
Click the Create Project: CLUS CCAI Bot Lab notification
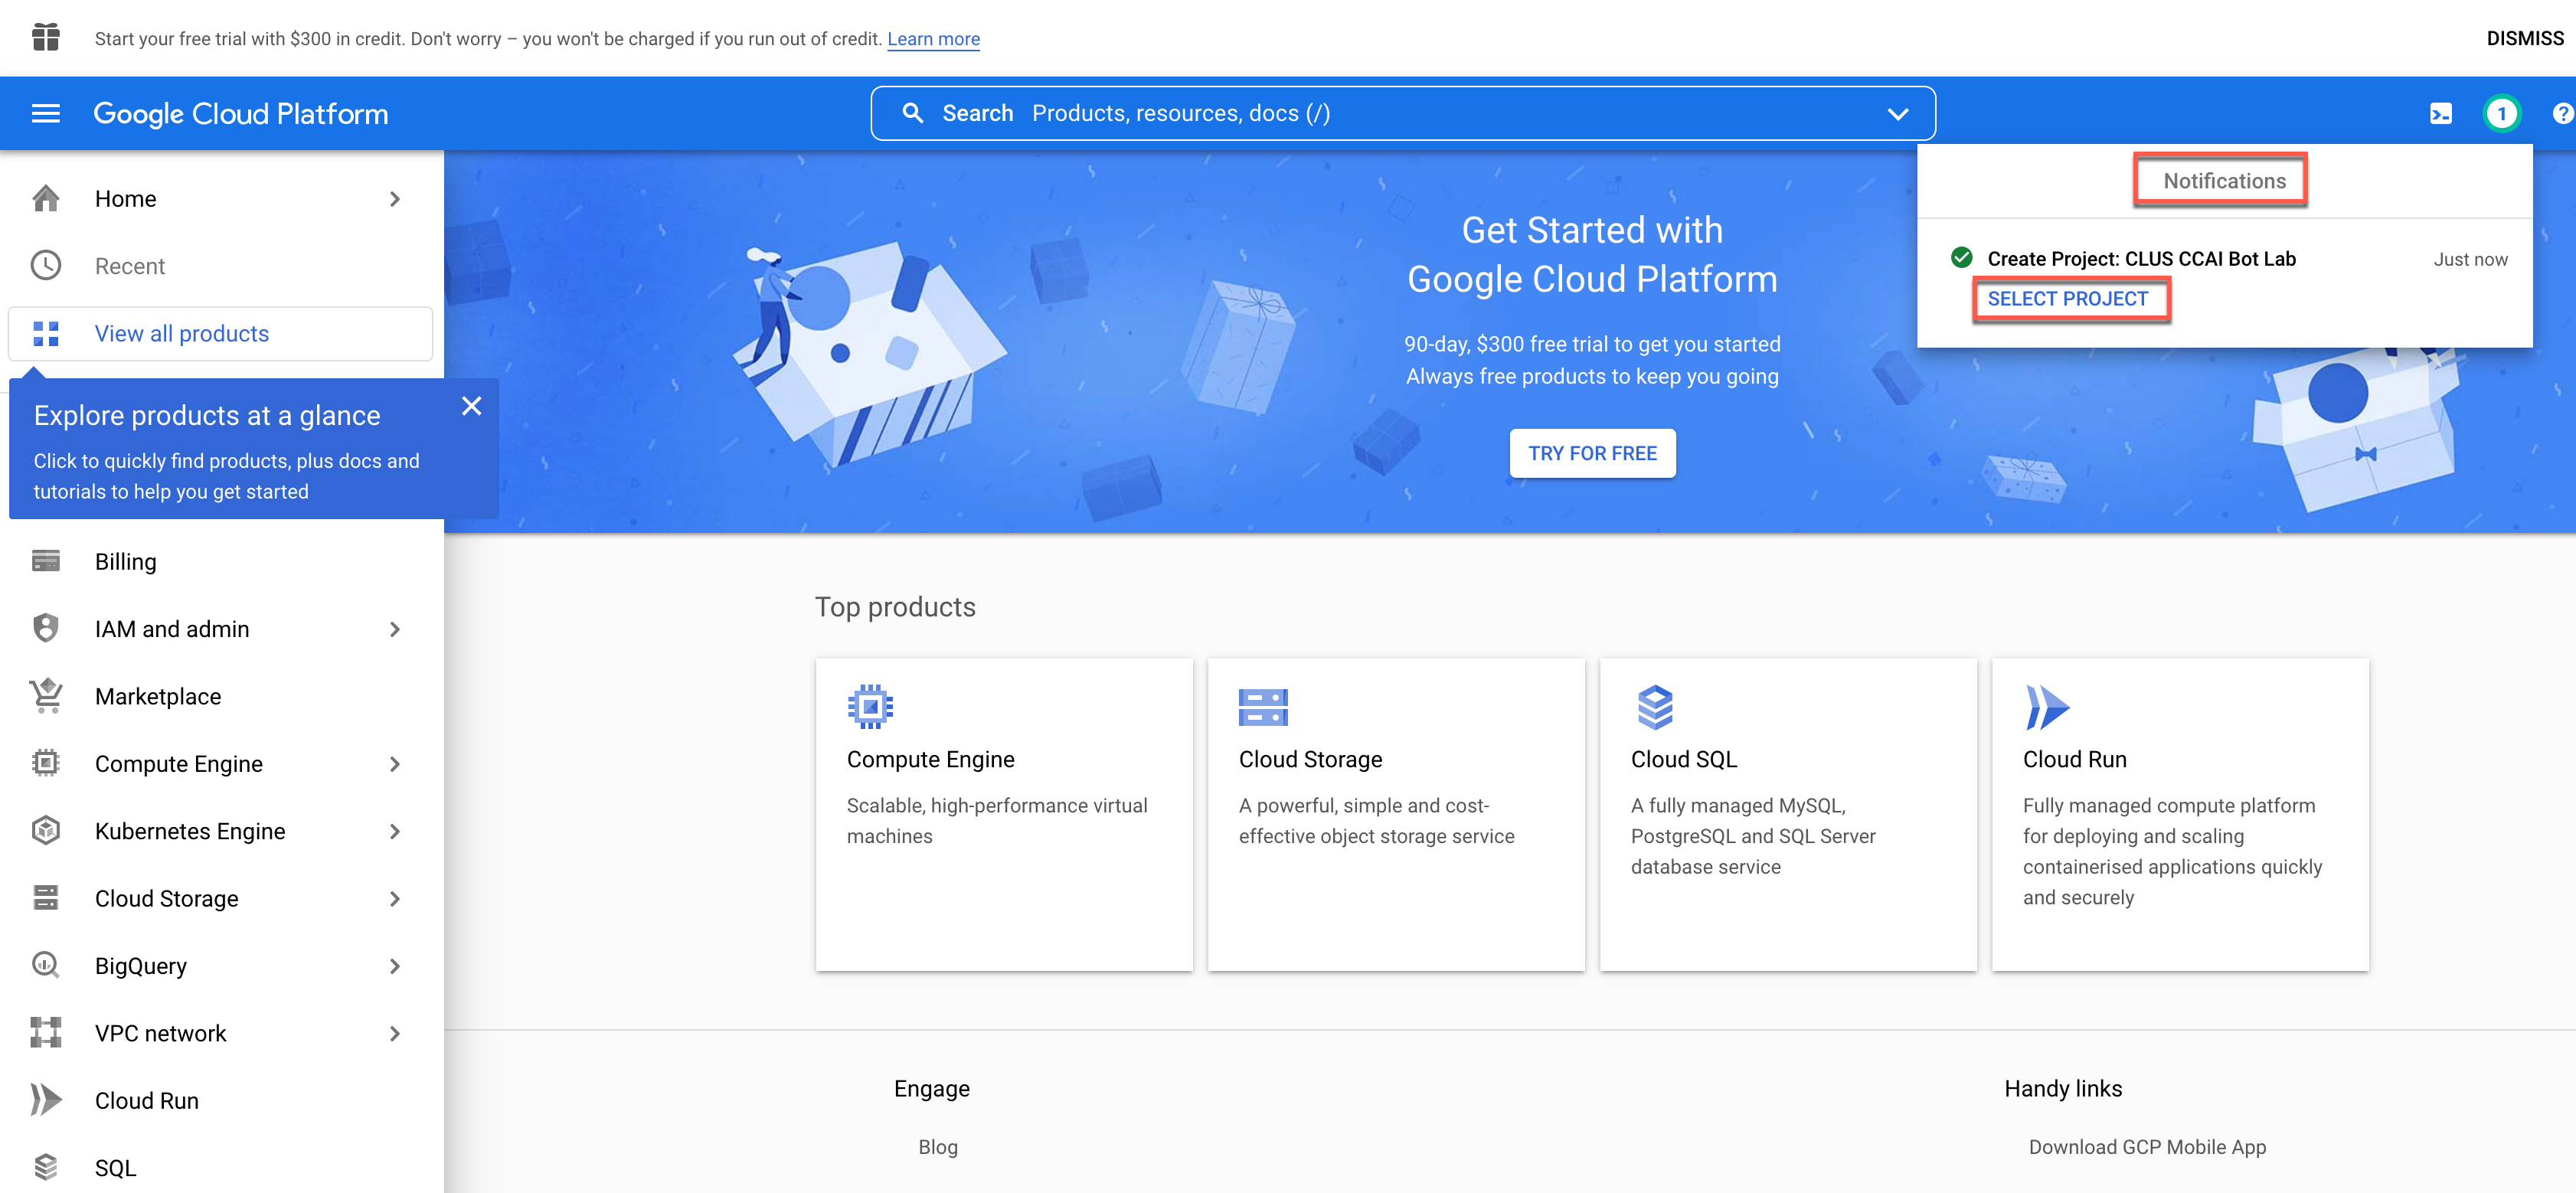tap(2141, 259)
